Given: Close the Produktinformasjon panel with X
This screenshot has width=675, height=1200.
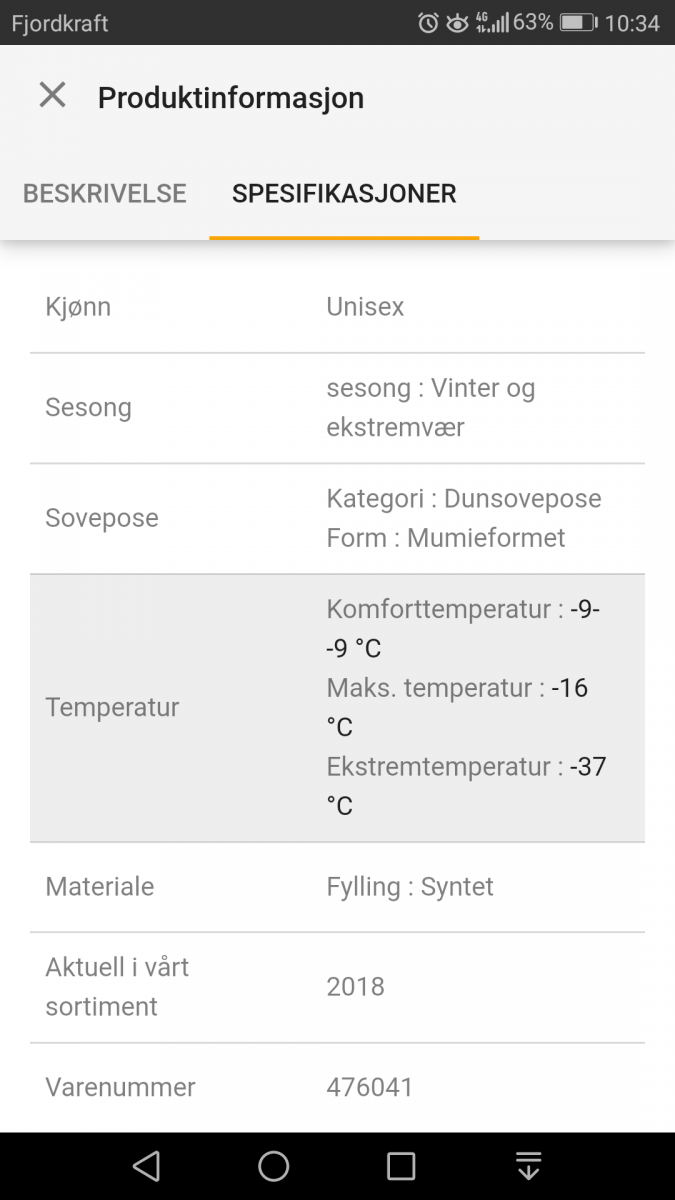Looking at the screenshot, I should coord(52,96).
